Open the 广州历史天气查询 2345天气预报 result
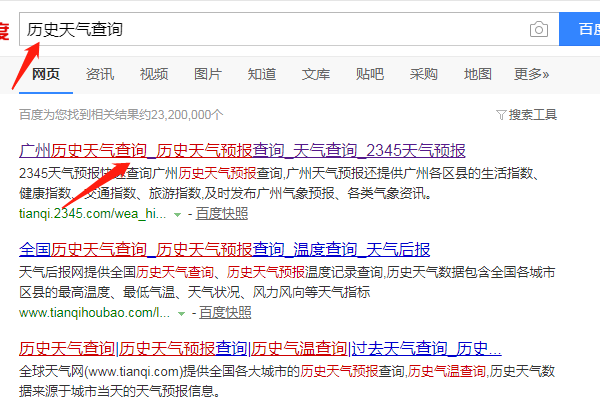The height and width of the screenshot is (400, 600). (x=242, y=150)
